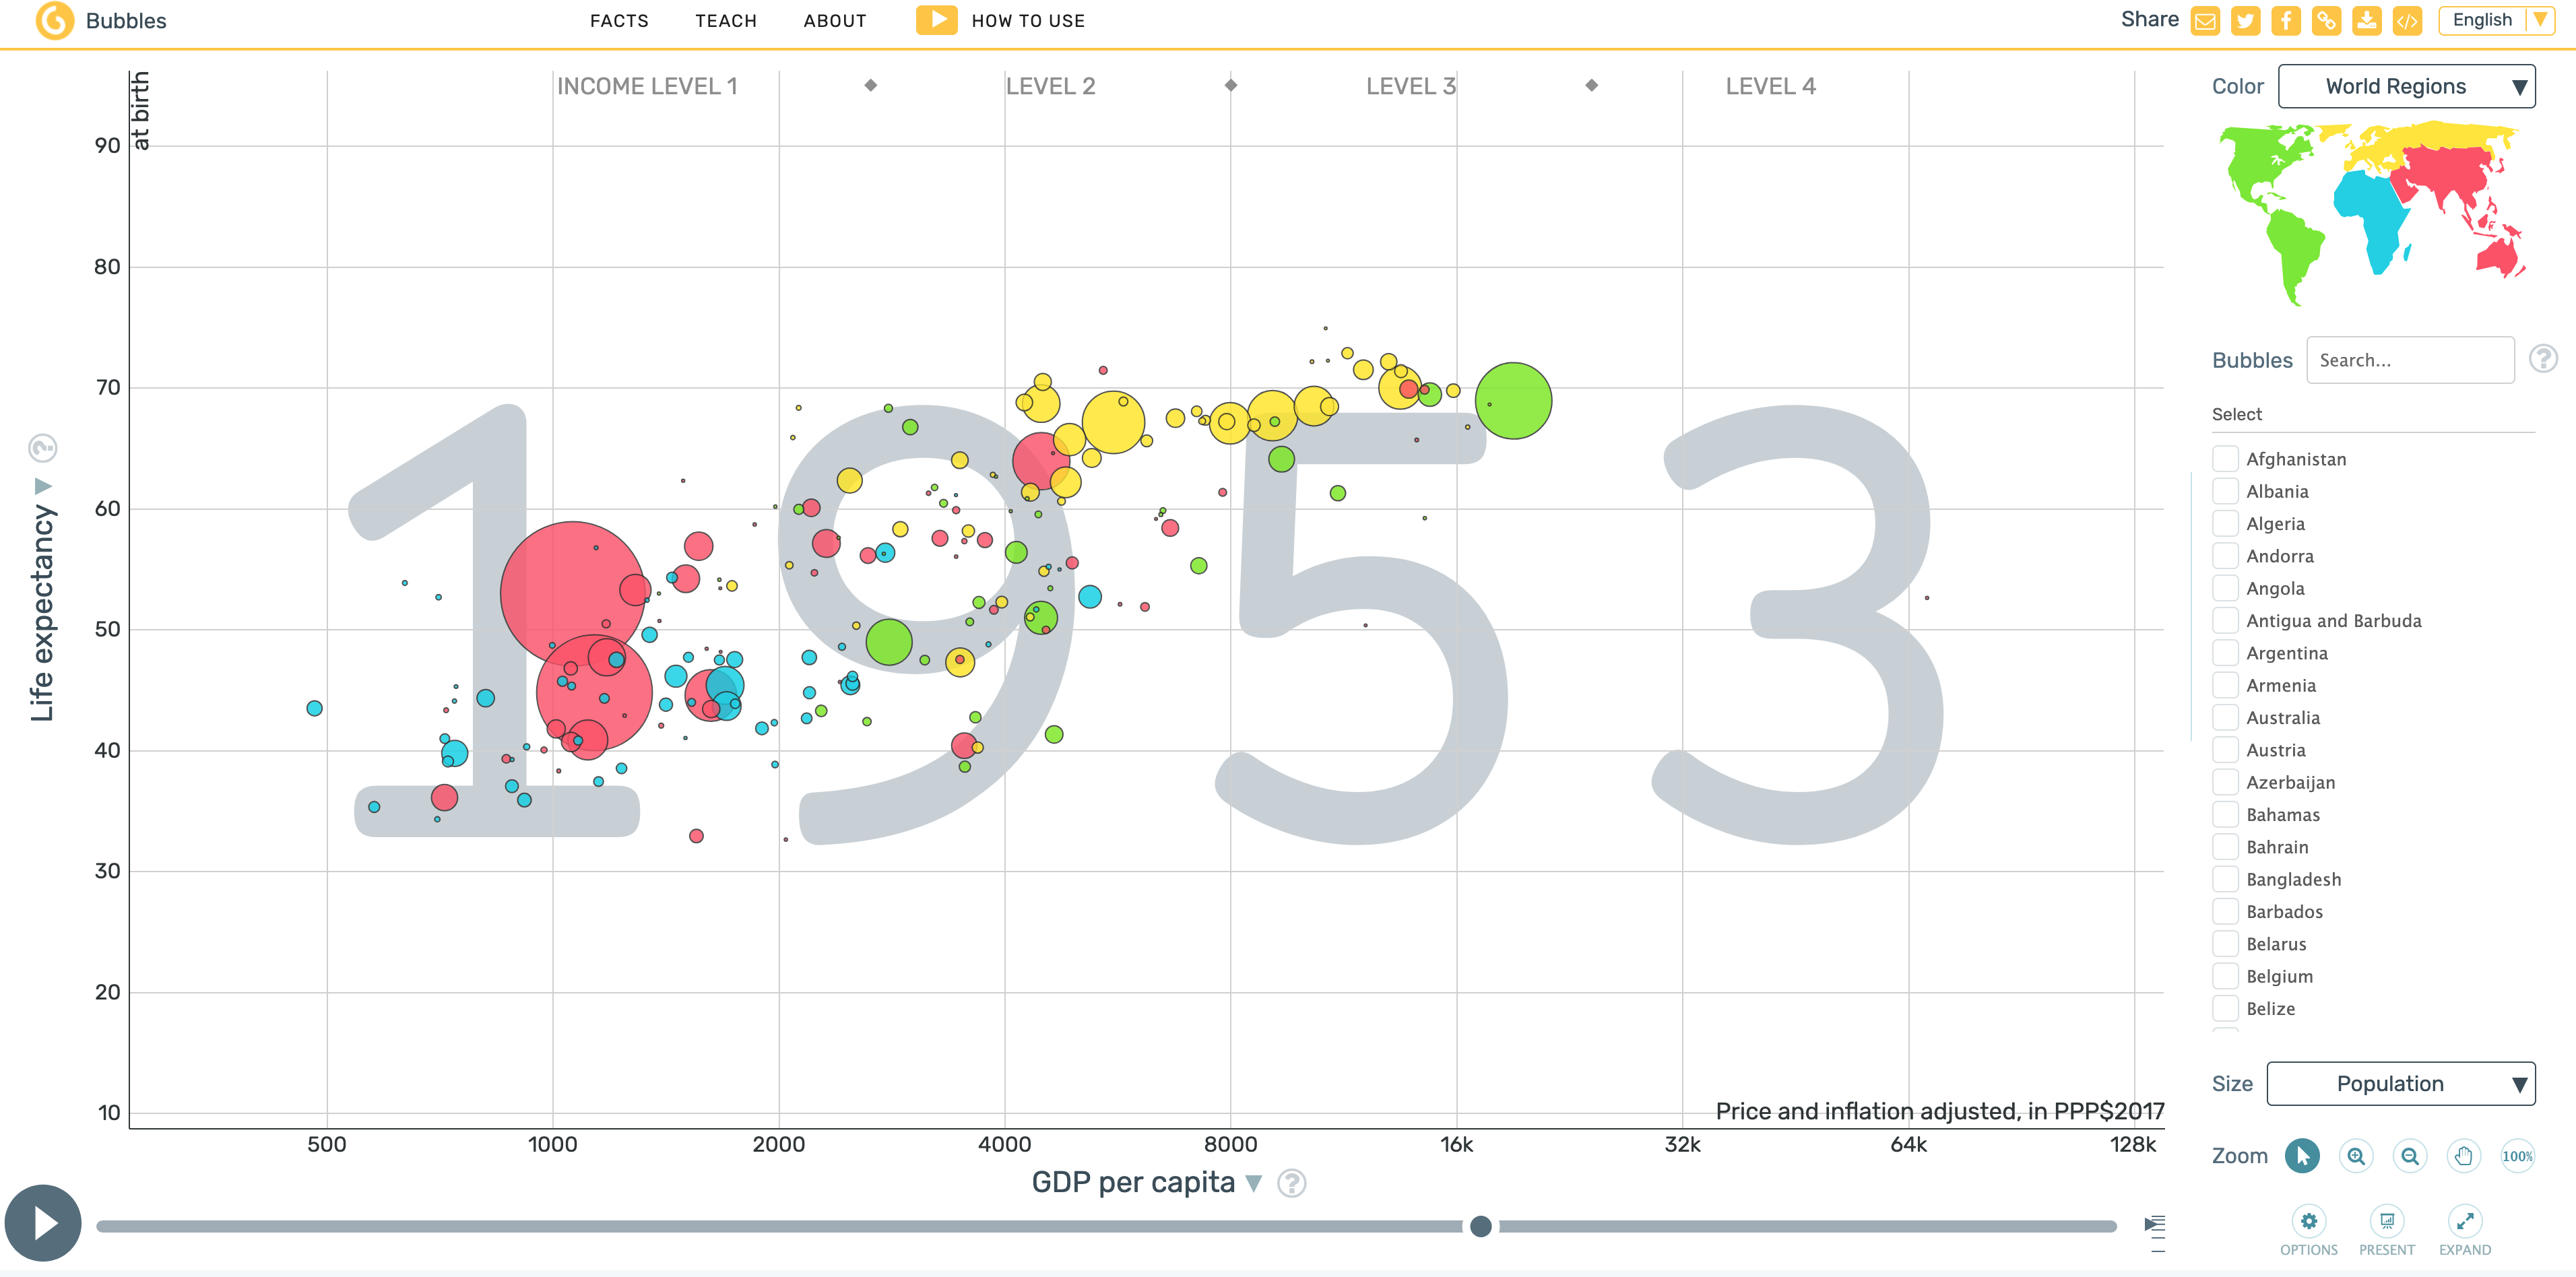Select the pan hand tool

click(2463, 1157)
